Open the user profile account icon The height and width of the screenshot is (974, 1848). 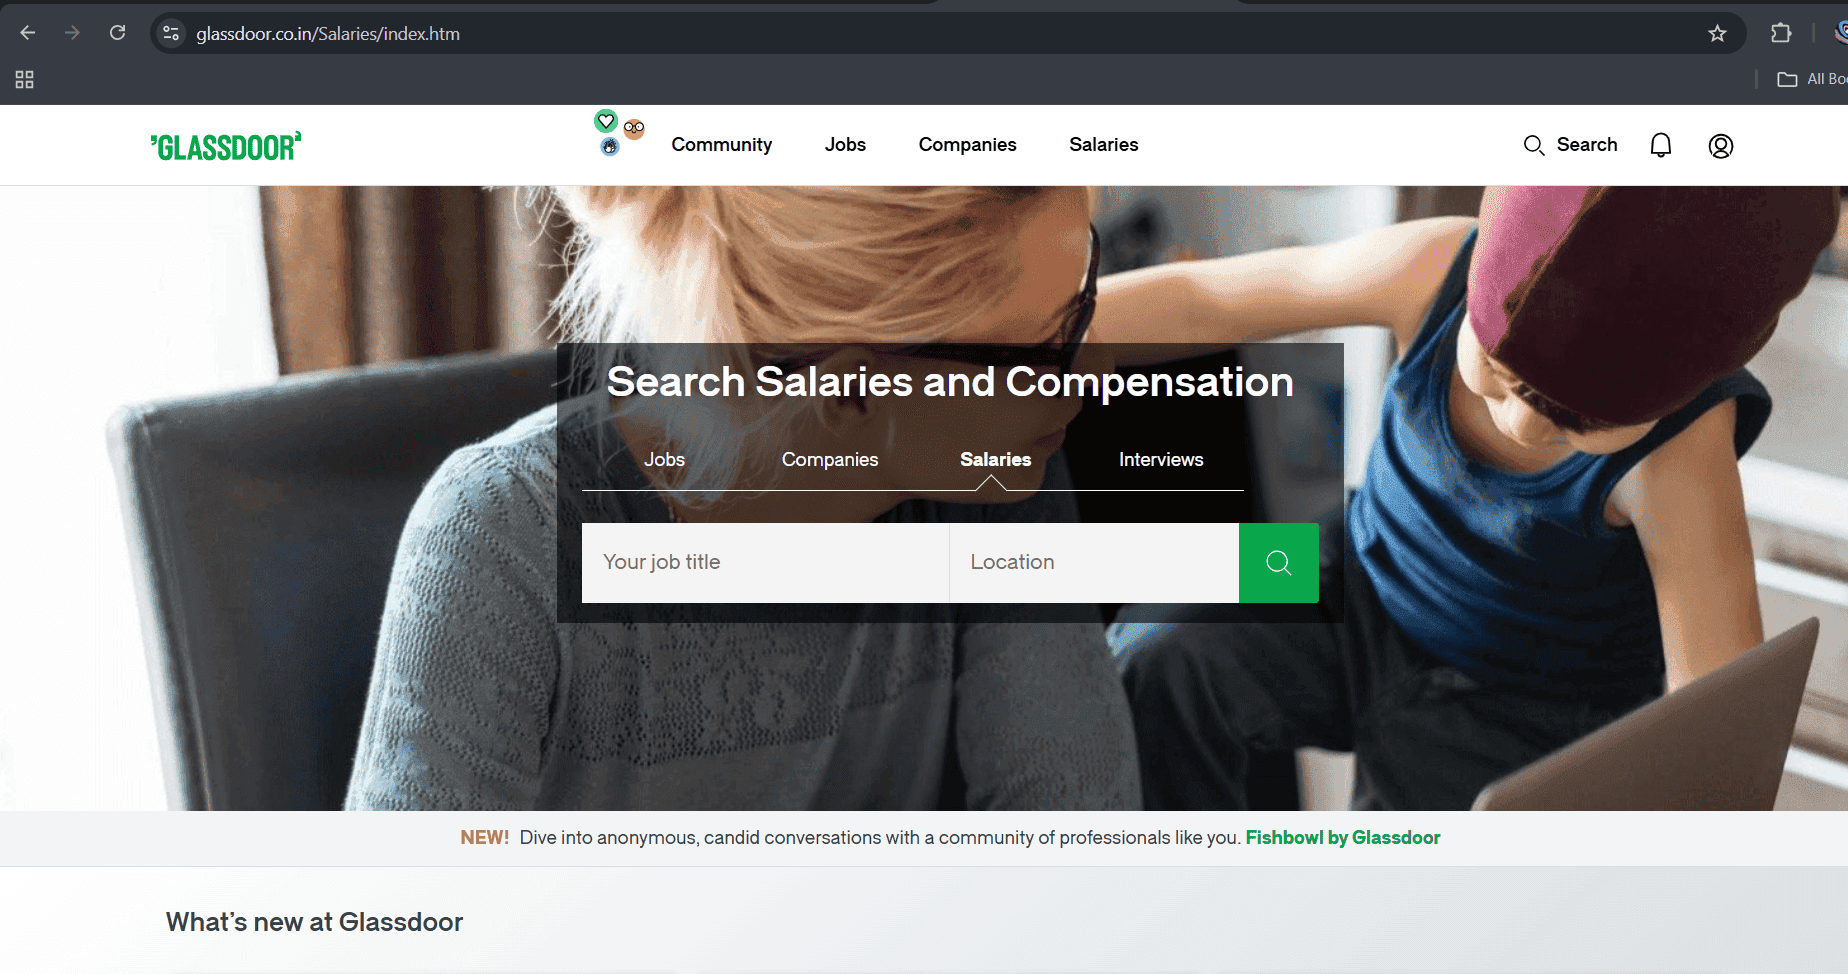(1721, 145)
